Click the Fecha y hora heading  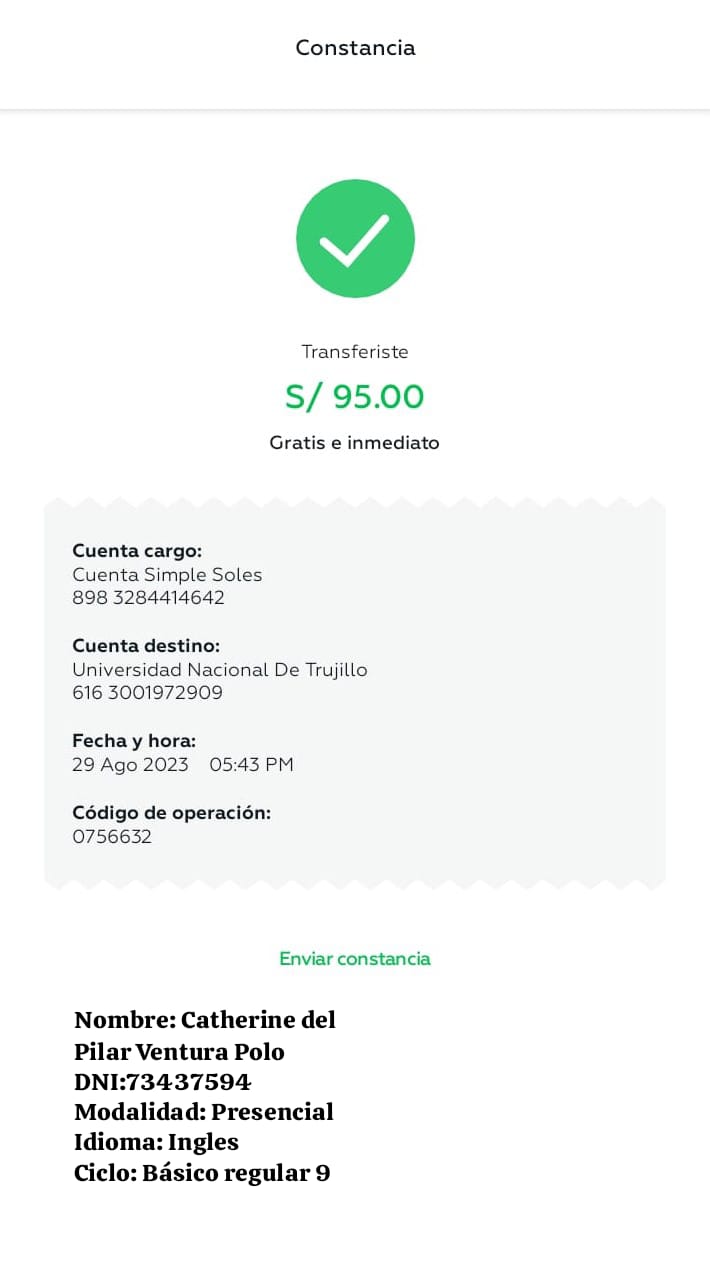pyautogui.click(x=134, y=741)
